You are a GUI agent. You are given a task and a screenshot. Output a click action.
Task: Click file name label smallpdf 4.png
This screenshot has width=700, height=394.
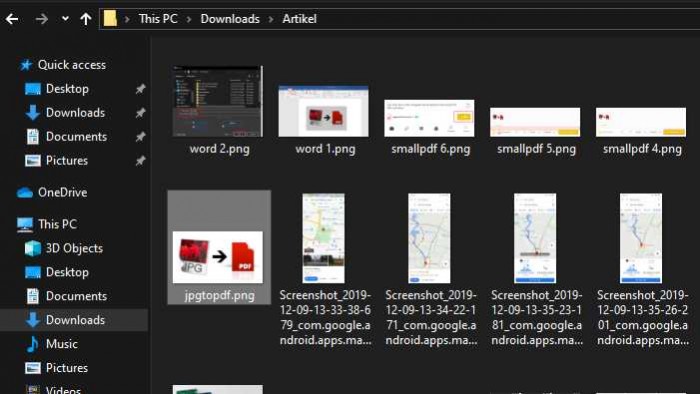pyautogui.click(x=642, y=149)
